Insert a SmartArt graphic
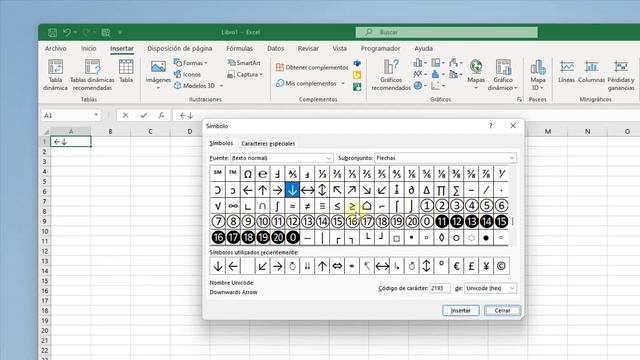This screenshot has width=640, height=360. coord(244,63)
